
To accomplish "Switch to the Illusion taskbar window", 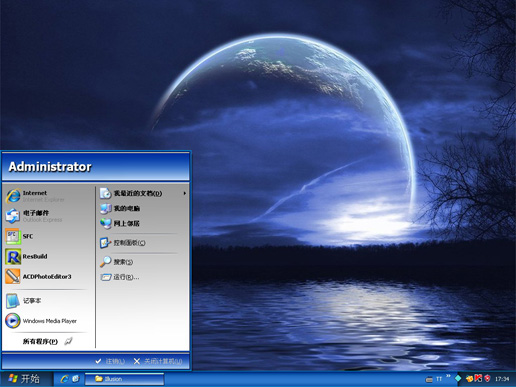I will pos(125,379).
